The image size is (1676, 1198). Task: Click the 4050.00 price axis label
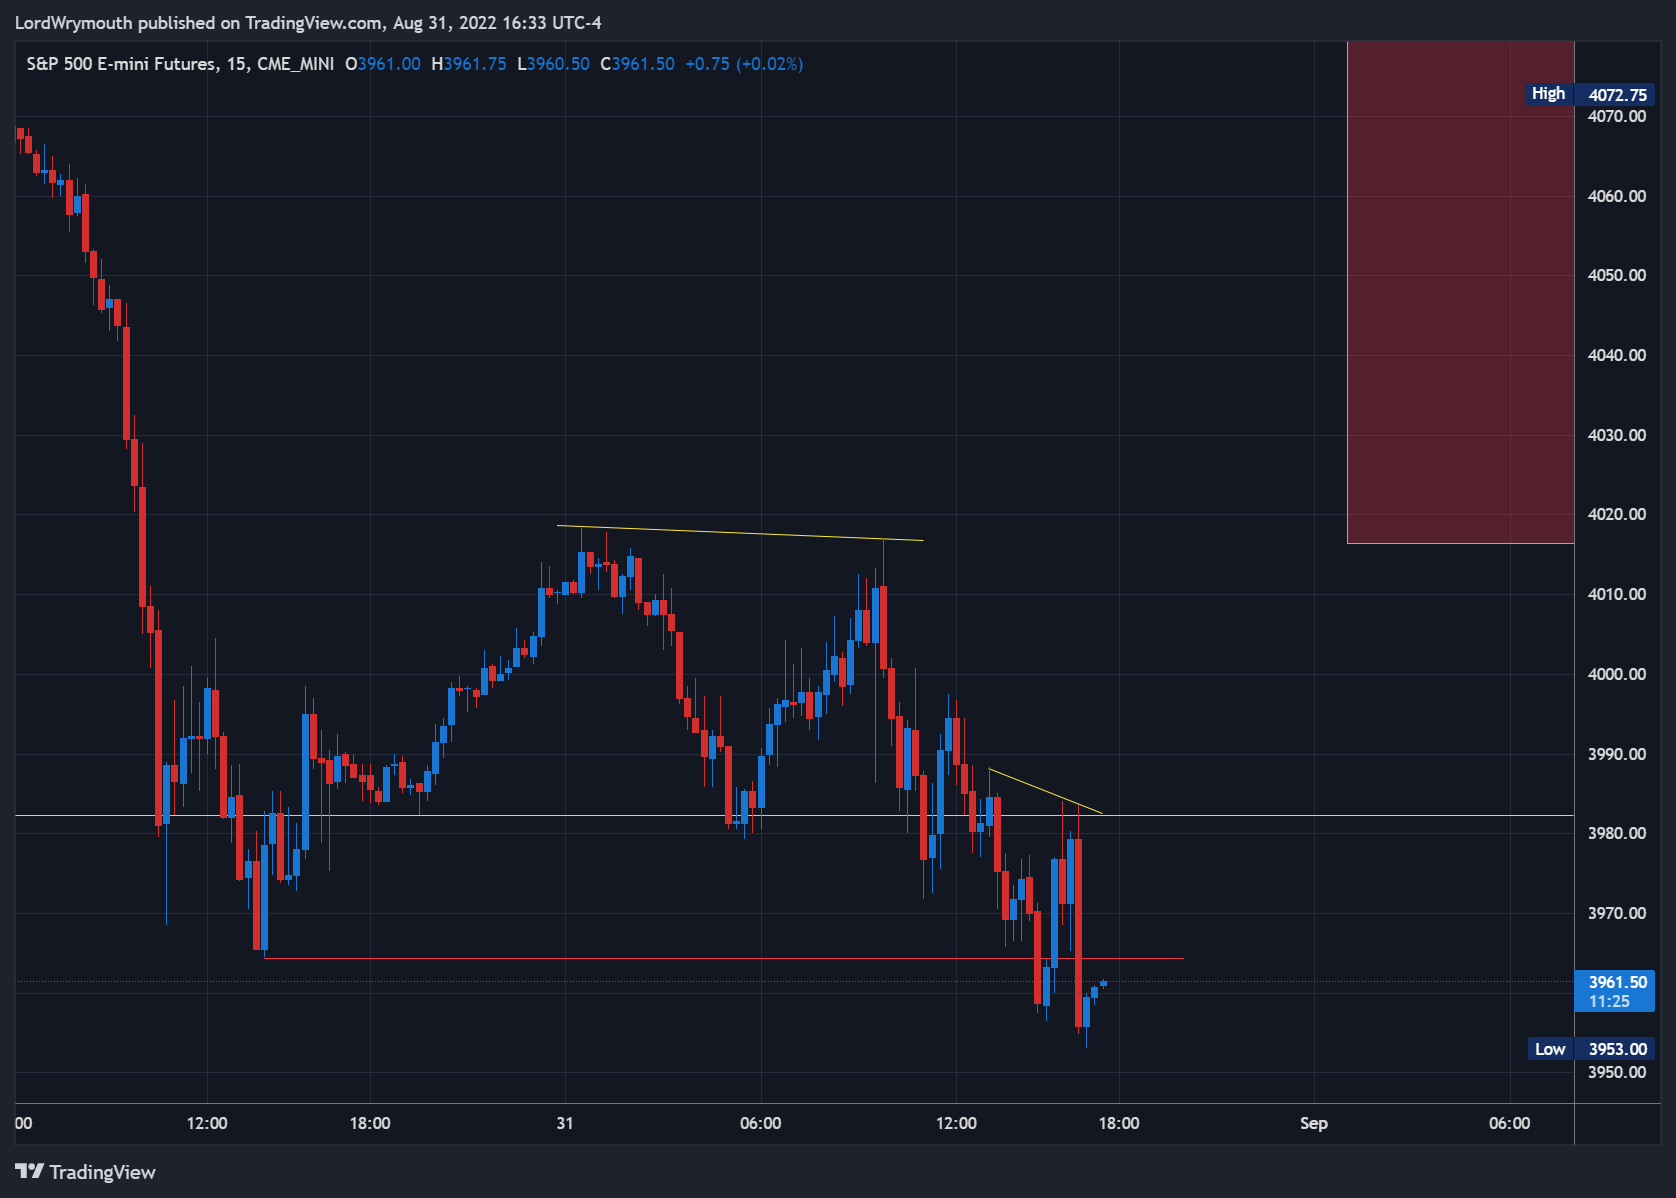coord(1617,275)
